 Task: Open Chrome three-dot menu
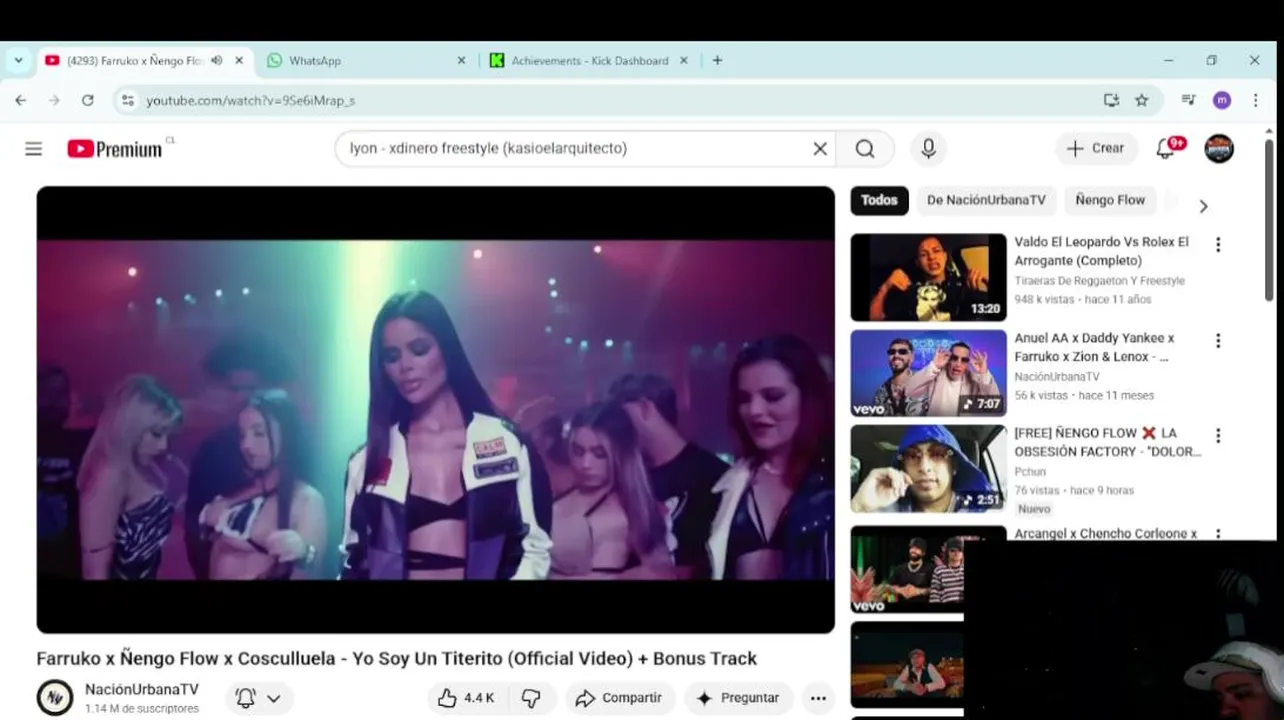tap(1256, 100)
